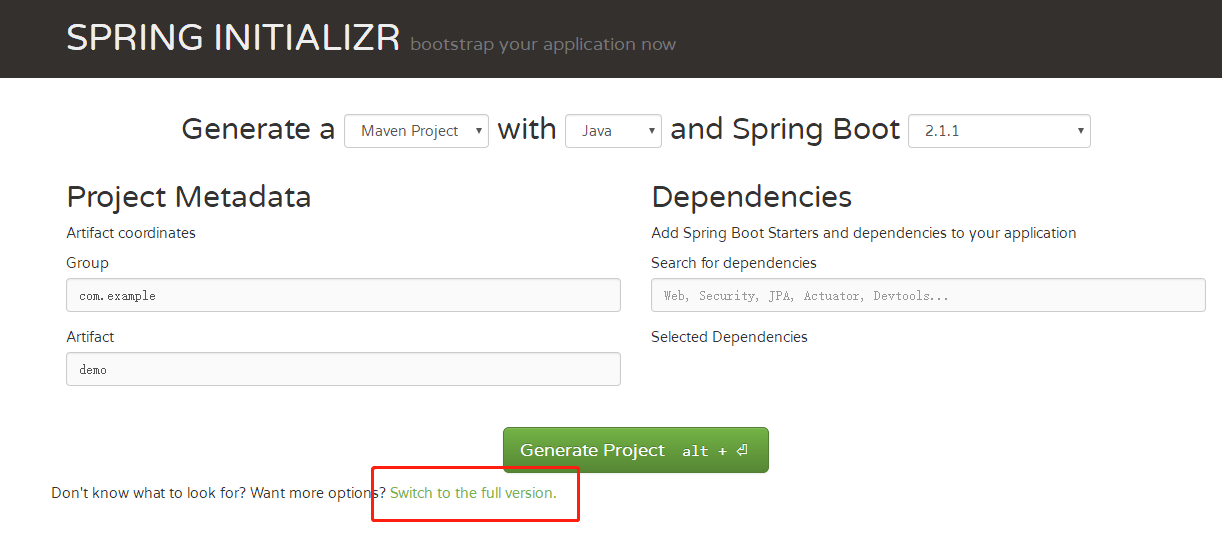Image resolution: width=1222 pixels, height=537 pixels.
Task: Expand the Java language dropdown
Action: point(613,131)
